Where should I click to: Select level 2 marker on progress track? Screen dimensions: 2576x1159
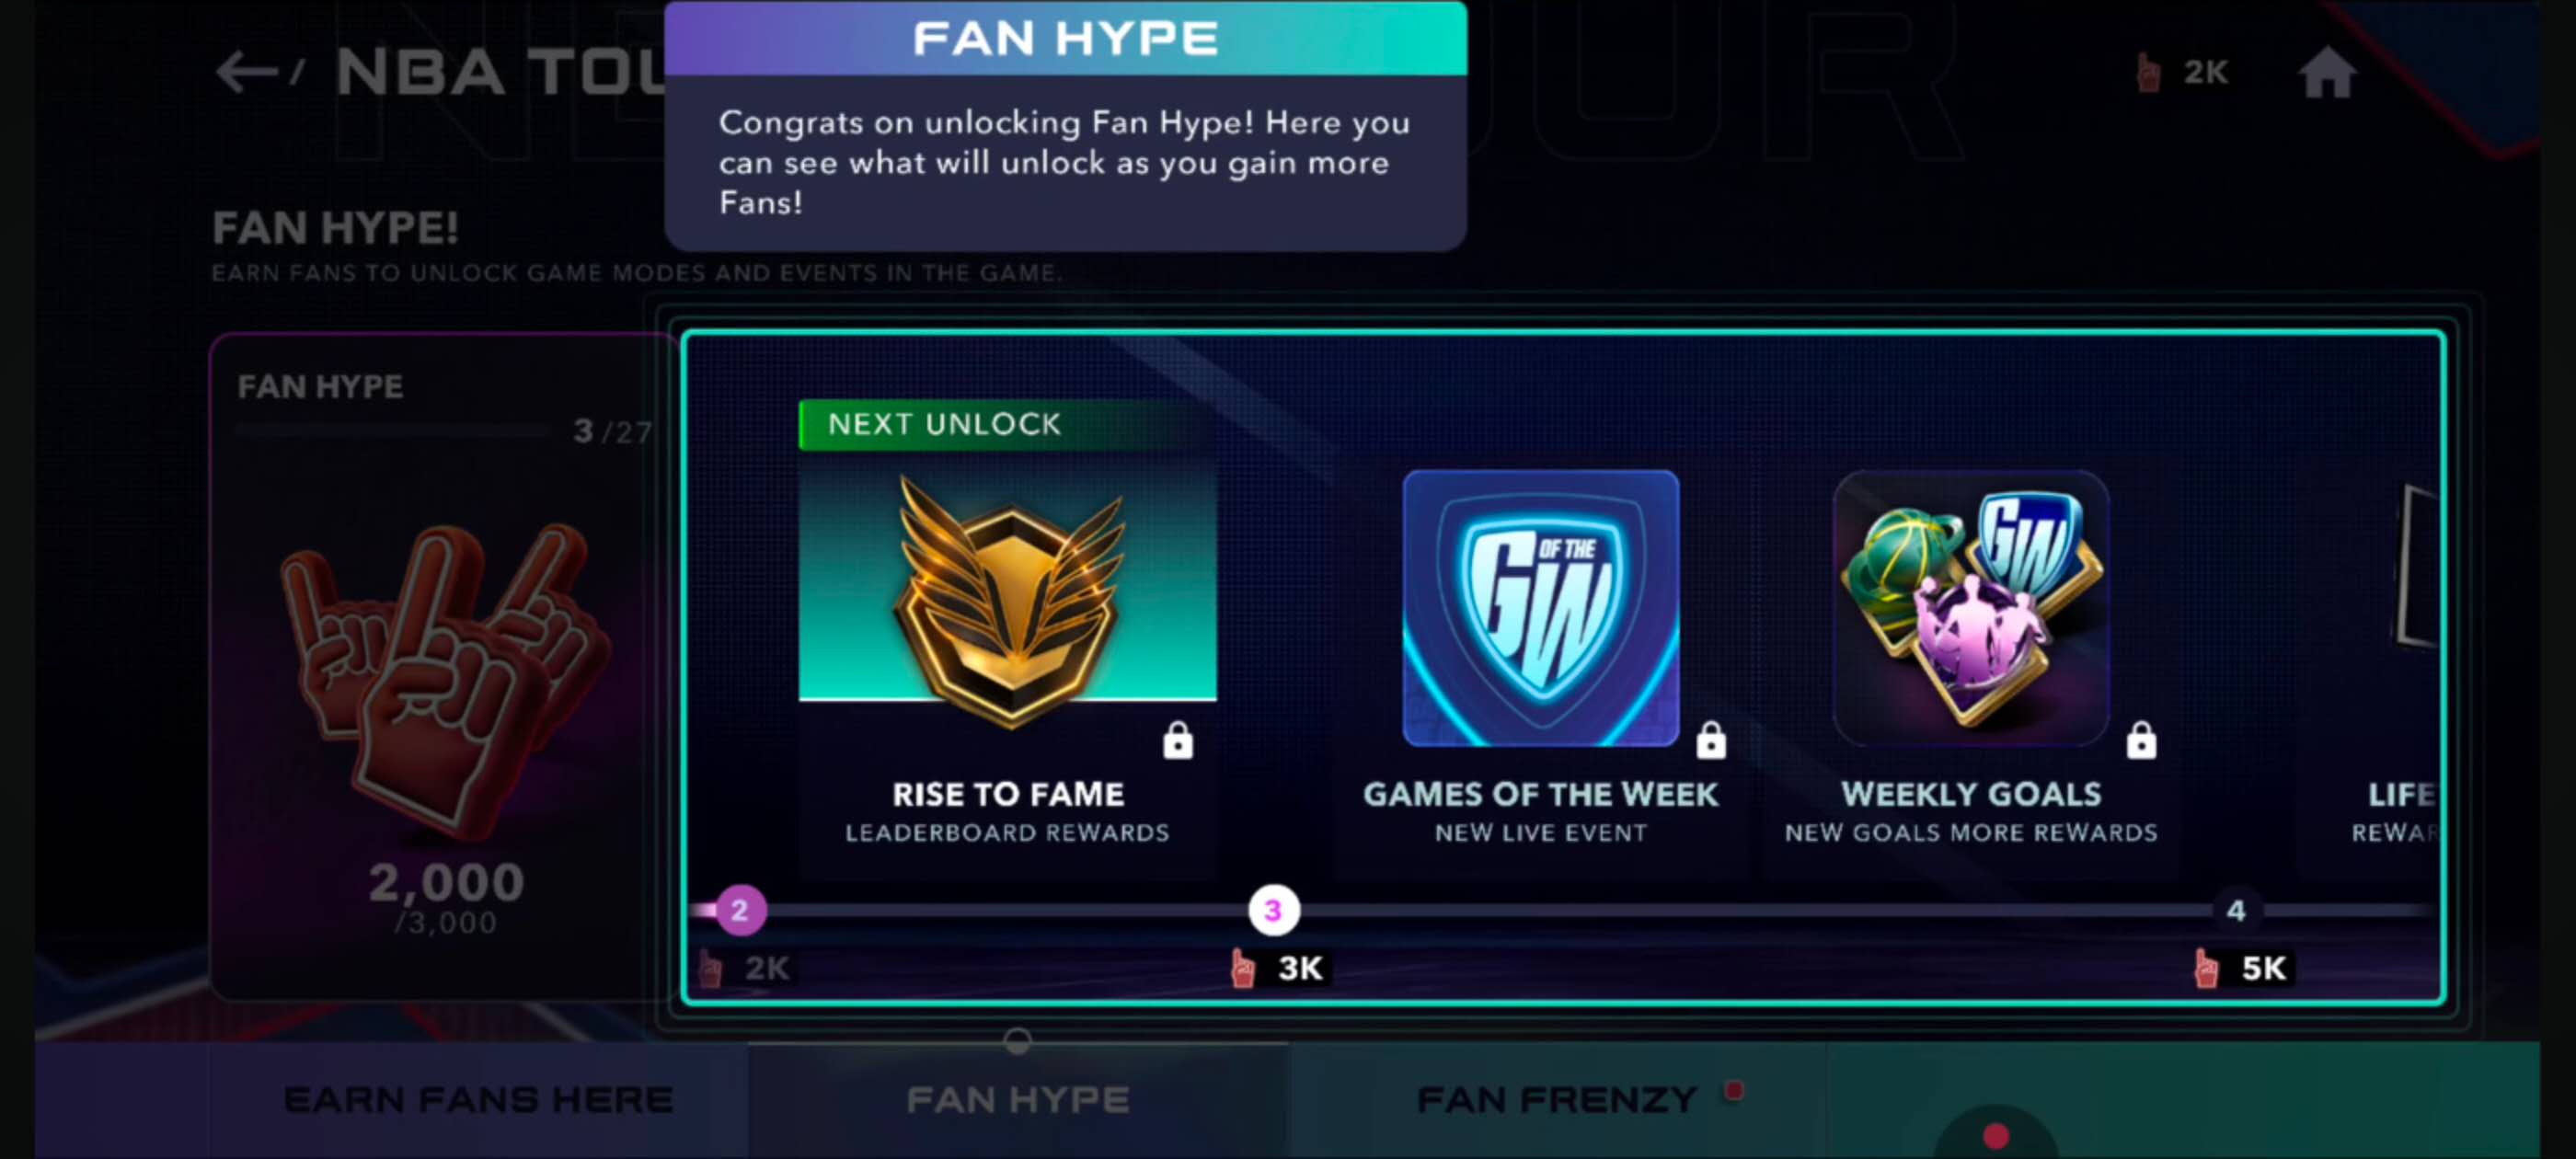point(740,911)
